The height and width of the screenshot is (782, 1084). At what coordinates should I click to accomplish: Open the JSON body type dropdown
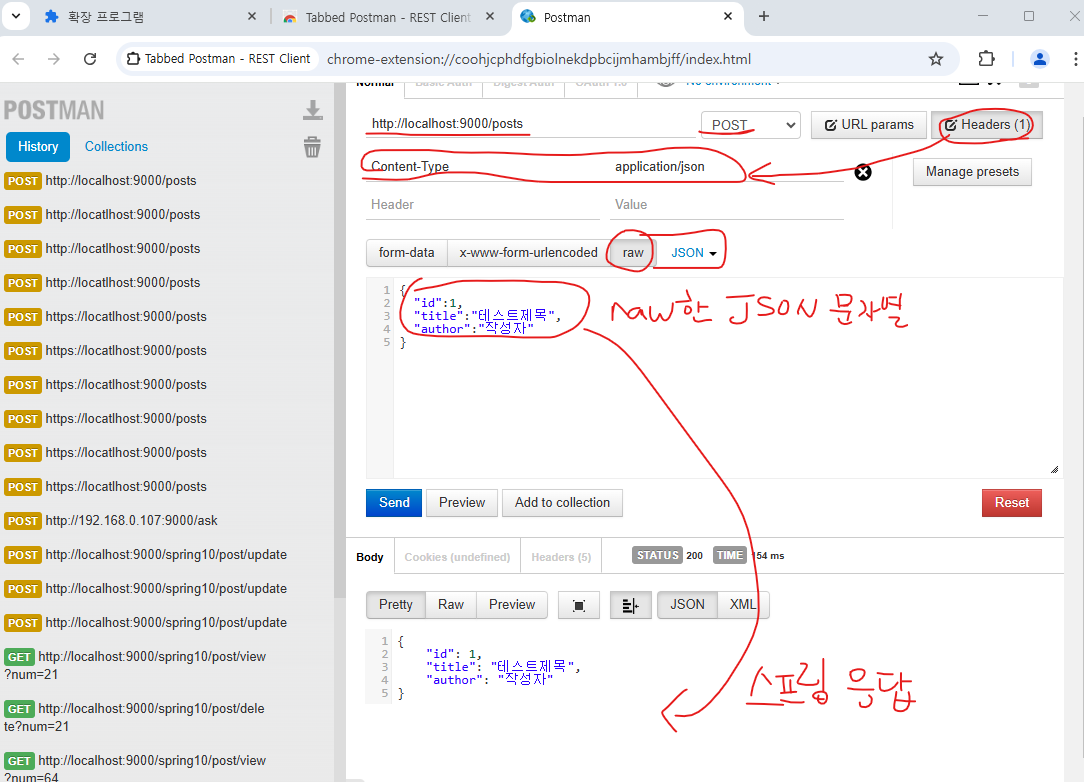pos(693,253)
